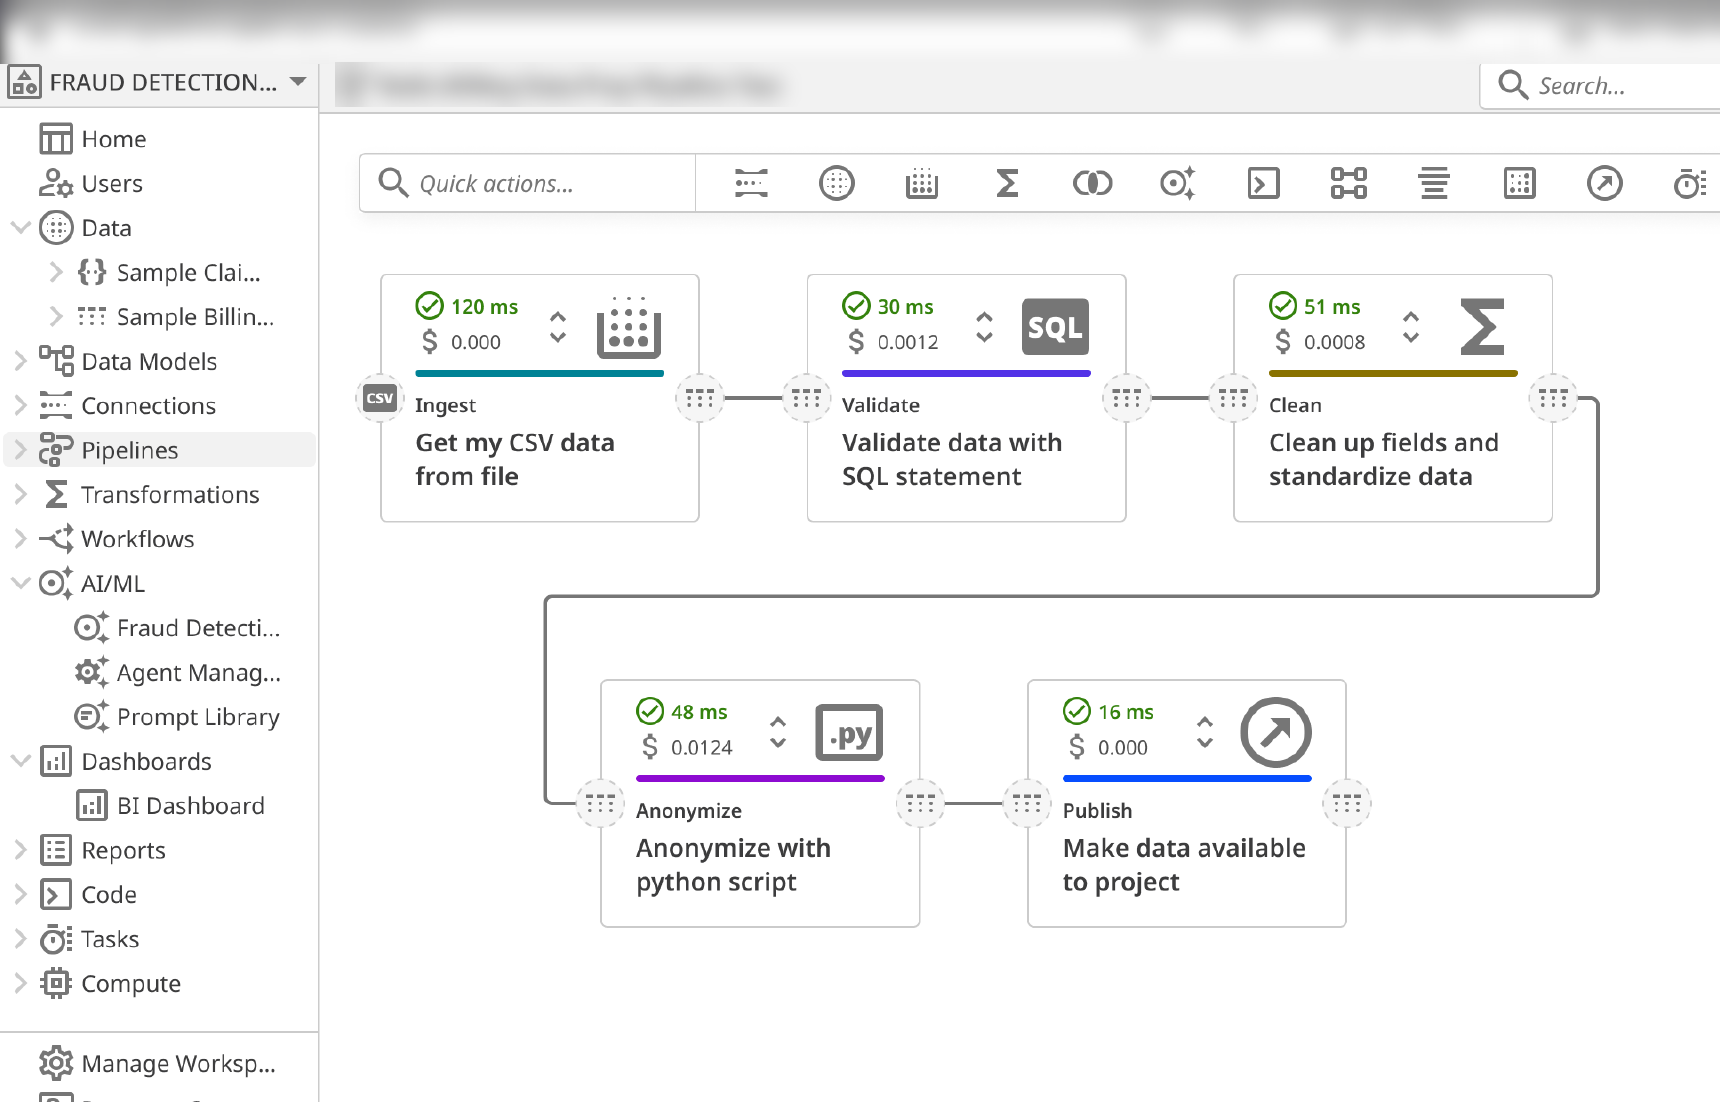Click the 120 ms status on Ingest
Screen dimensions: 1720x1102
(x=467, y=306)
